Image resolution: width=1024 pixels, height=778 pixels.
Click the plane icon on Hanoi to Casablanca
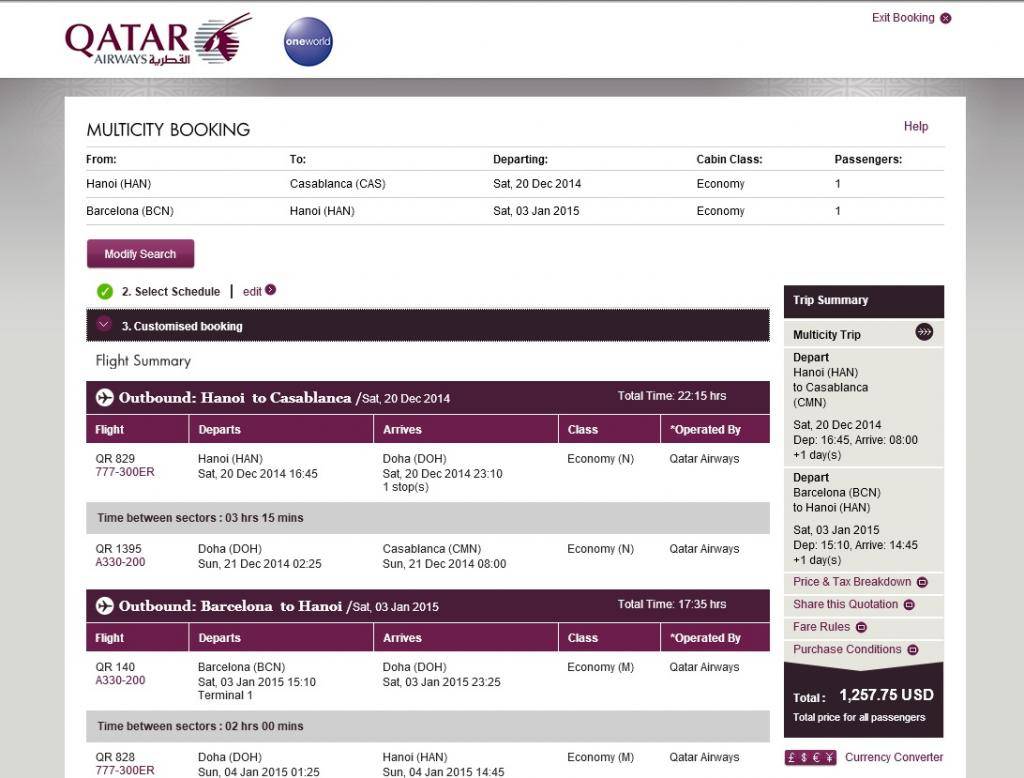(x=104, y=397)
